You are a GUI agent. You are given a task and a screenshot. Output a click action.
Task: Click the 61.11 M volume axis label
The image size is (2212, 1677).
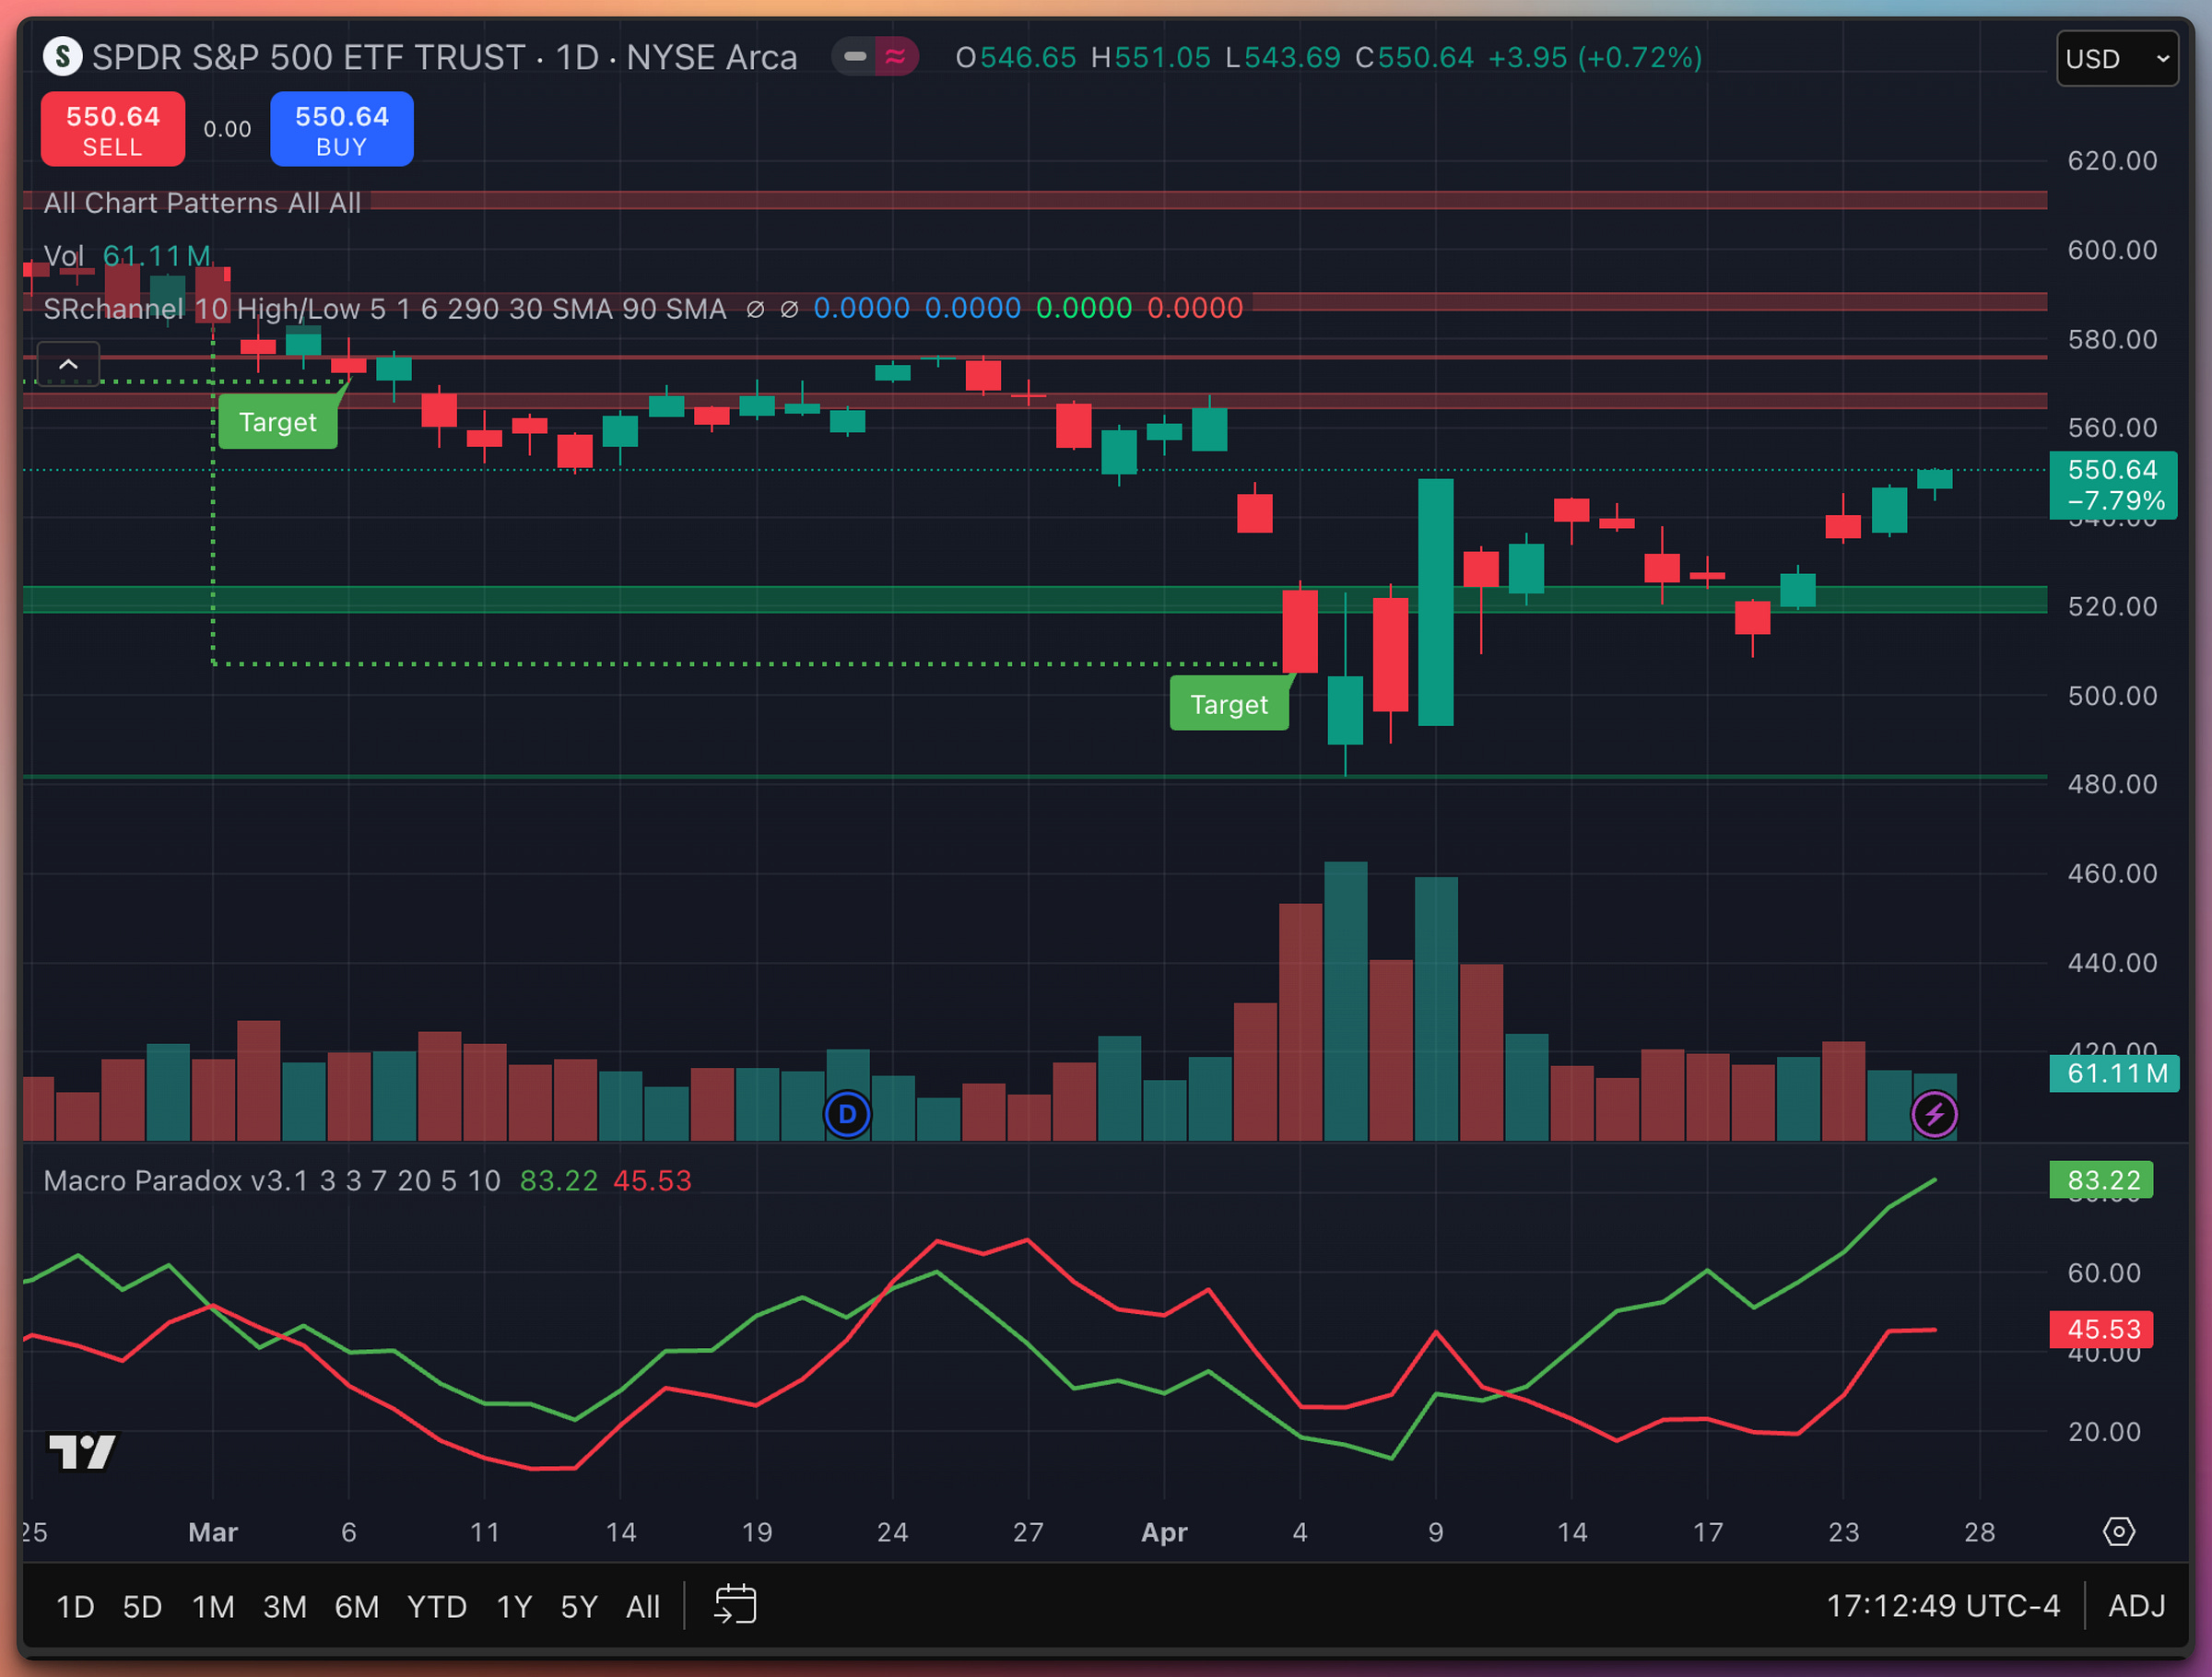tap(2115, 1073)
